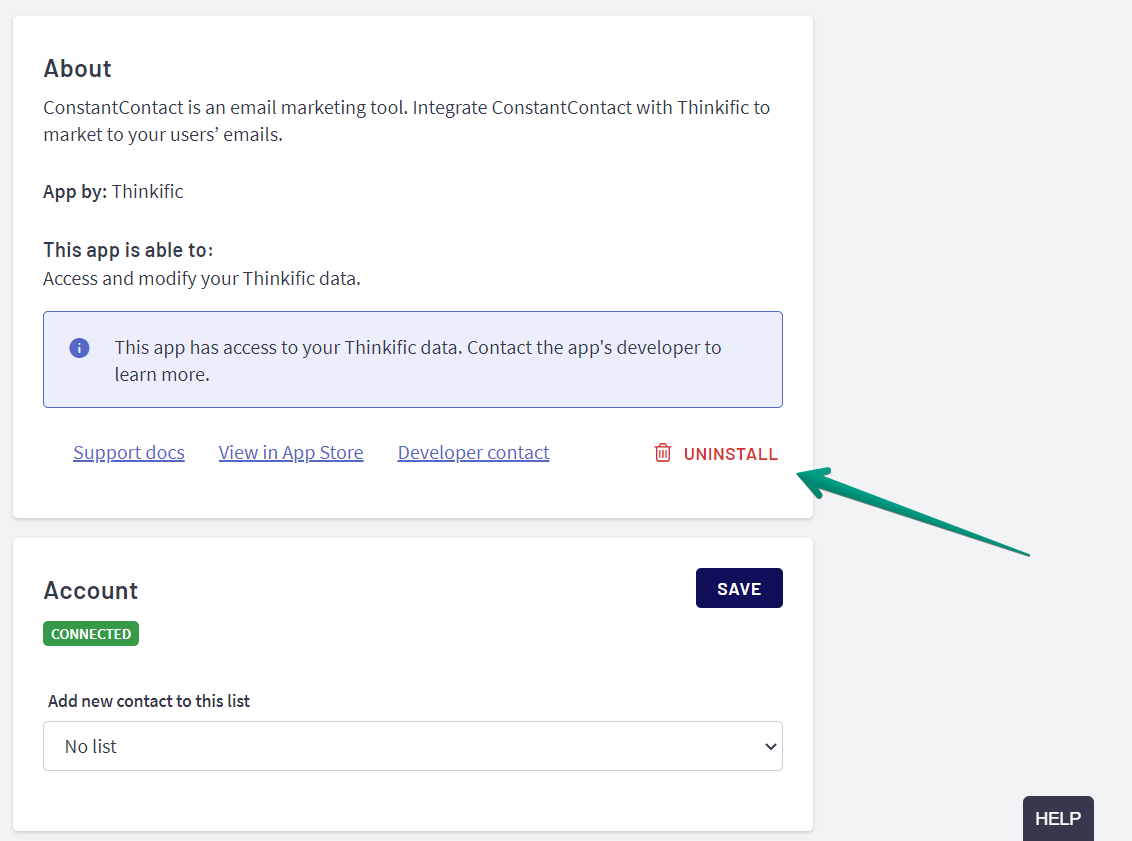The image size is (1132, 841).
Task: Click 'Access and modify your Thinkific data.' text
Action: point(202,279)
